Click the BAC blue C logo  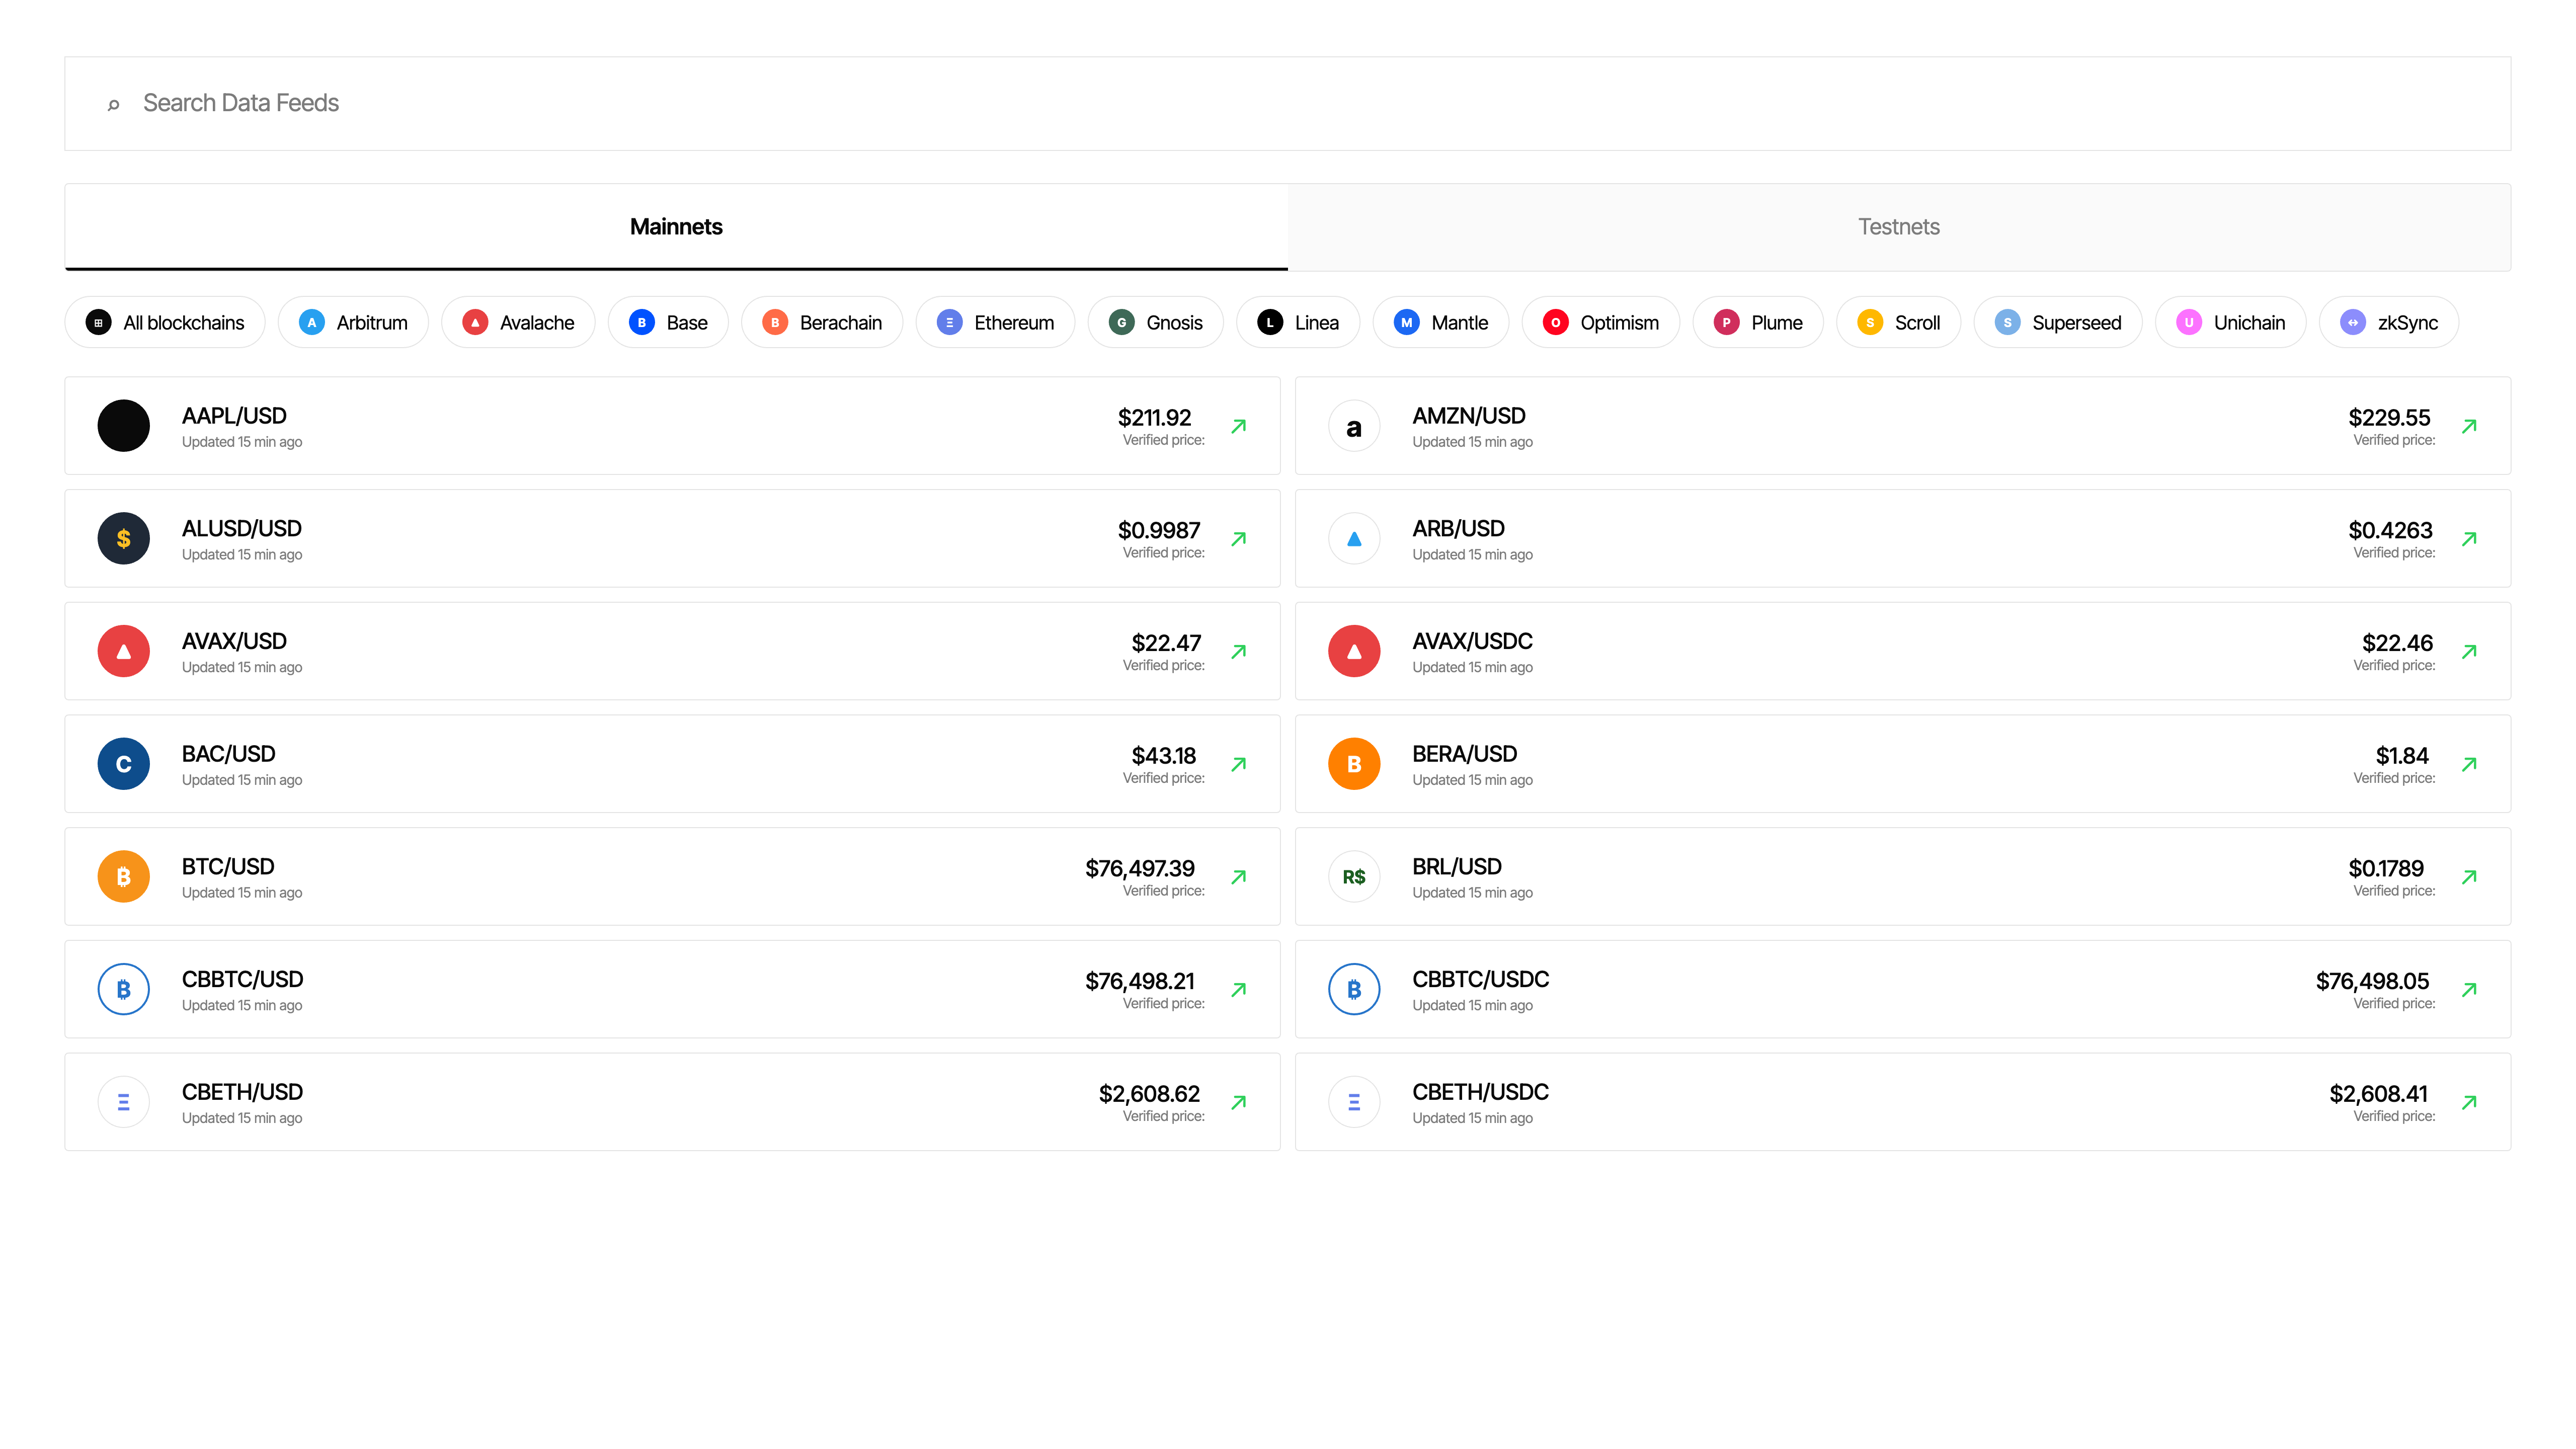point(124,764)
